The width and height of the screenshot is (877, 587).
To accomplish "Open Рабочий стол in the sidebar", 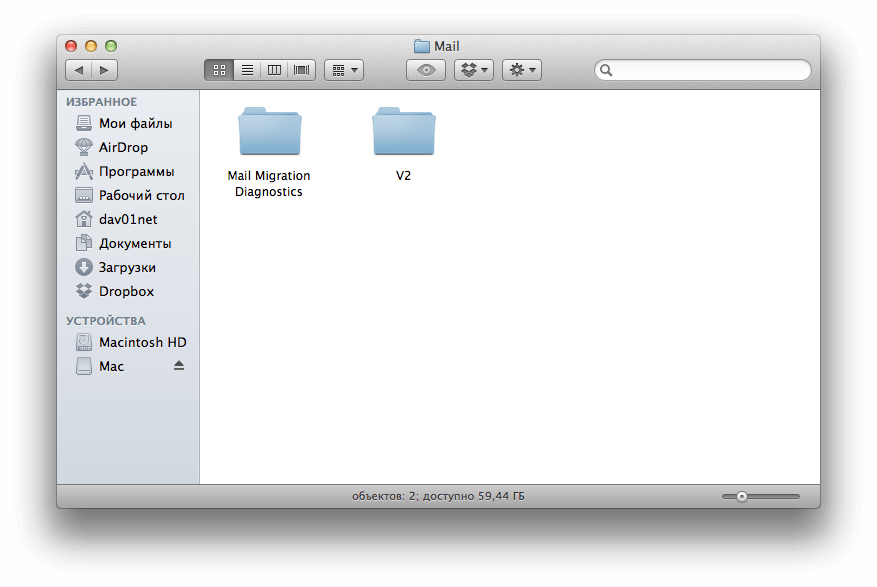I will [128, 195].
